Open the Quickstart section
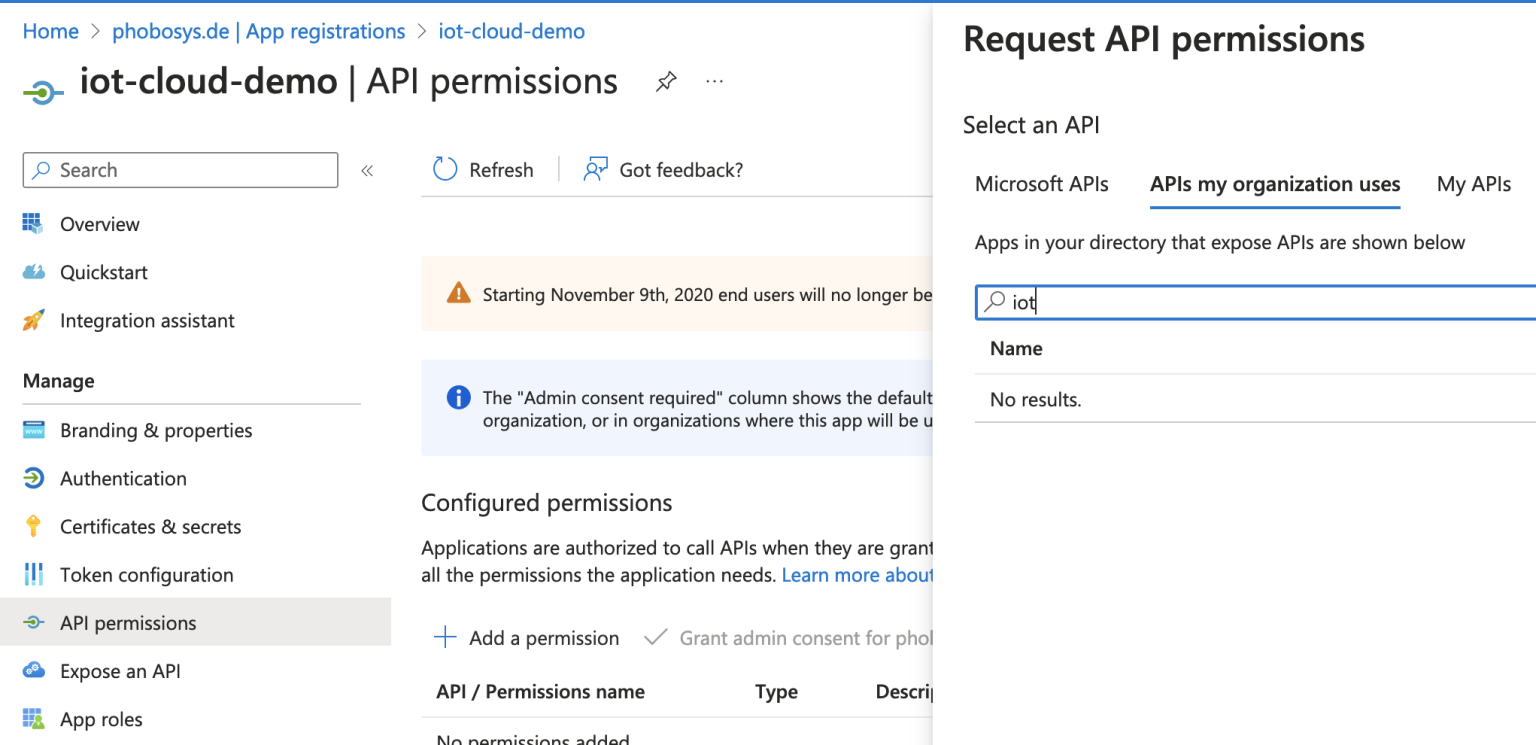Image resolution: width=1536 pixels, height=745 pixels. [x=102, y=271]
